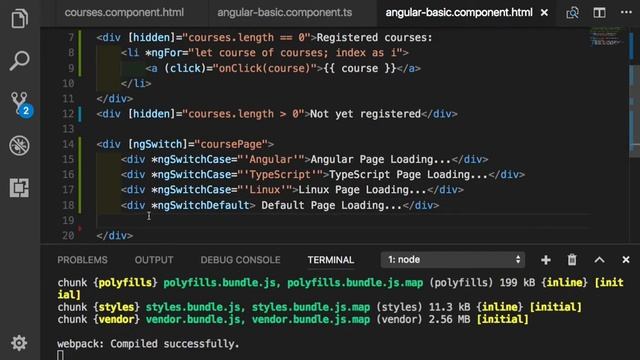Switch to angular-basic.component.ts tab
Screen dimensions: 640x360
[x=284, y=13]
